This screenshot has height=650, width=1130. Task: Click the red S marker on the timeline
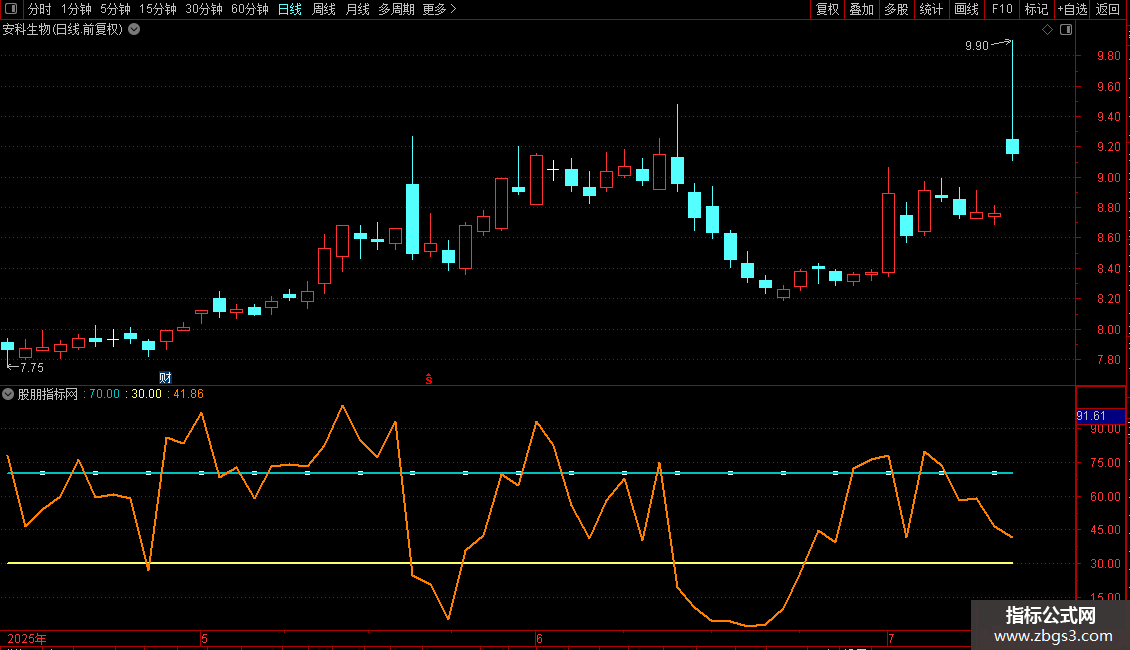click(x=429, y=379)
